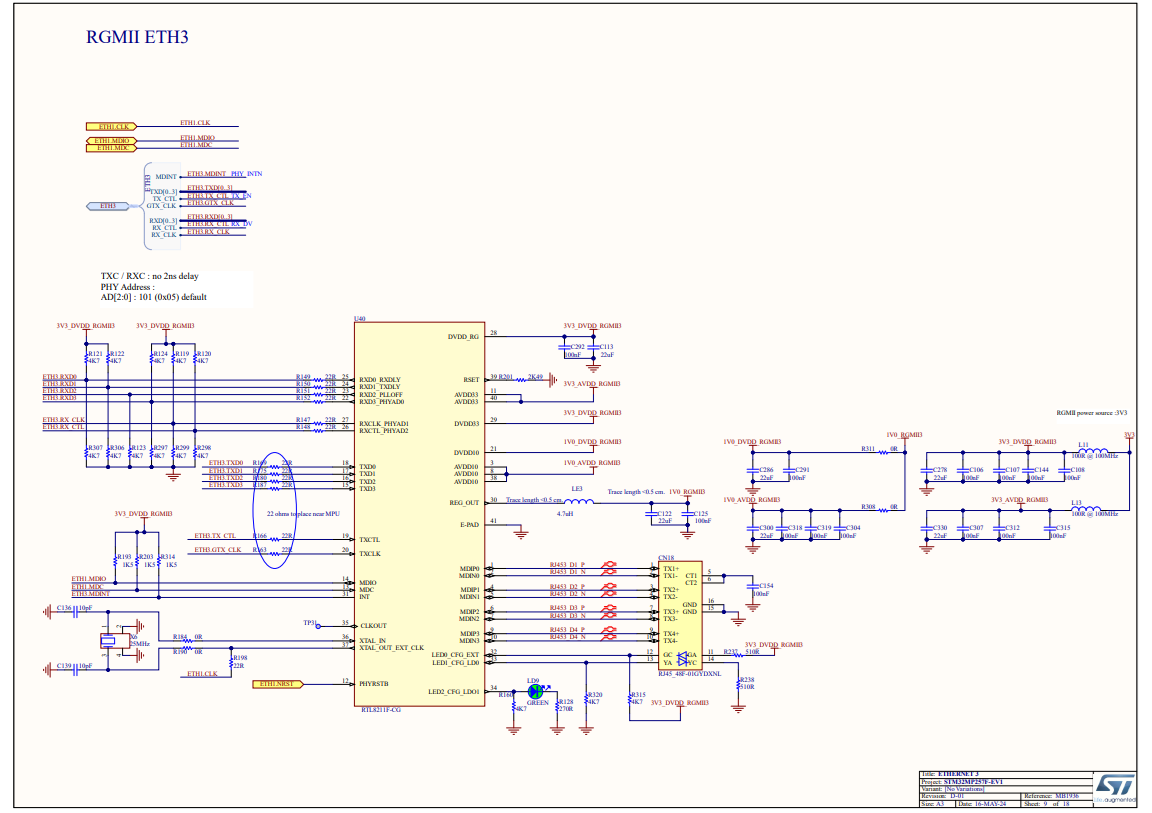Click the DVDD_RG pin label

coord(464,337)
